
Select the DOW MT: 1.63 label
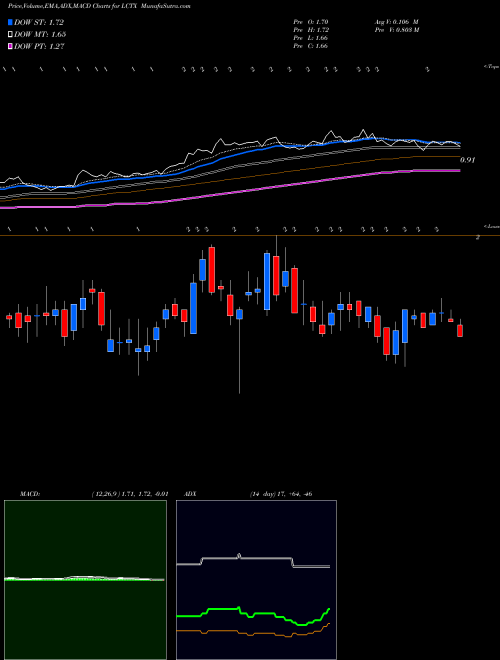click(x=40, y=34)
